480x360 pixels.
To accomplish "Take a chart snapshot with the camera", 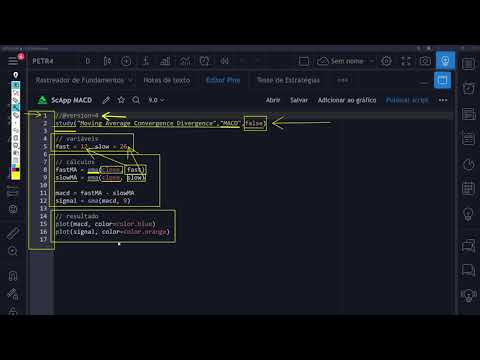I will point(425,61).
